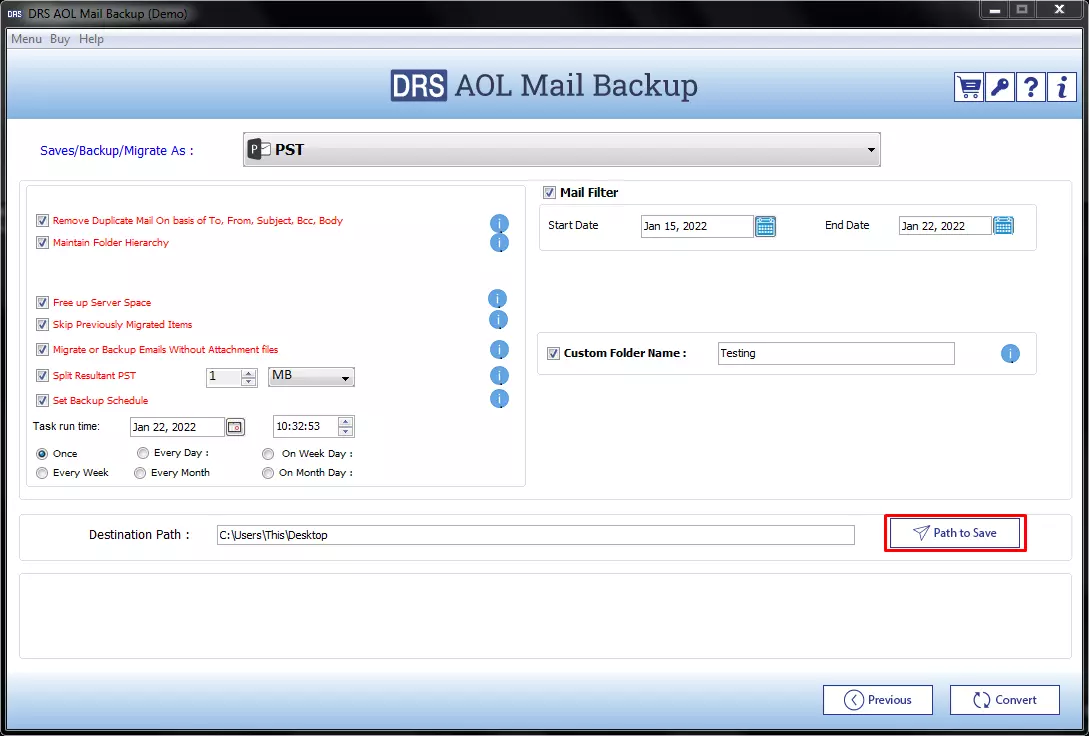Increase the task run time value
The width and height of the screenshot is (1089, 736).
tap(346, 422)
